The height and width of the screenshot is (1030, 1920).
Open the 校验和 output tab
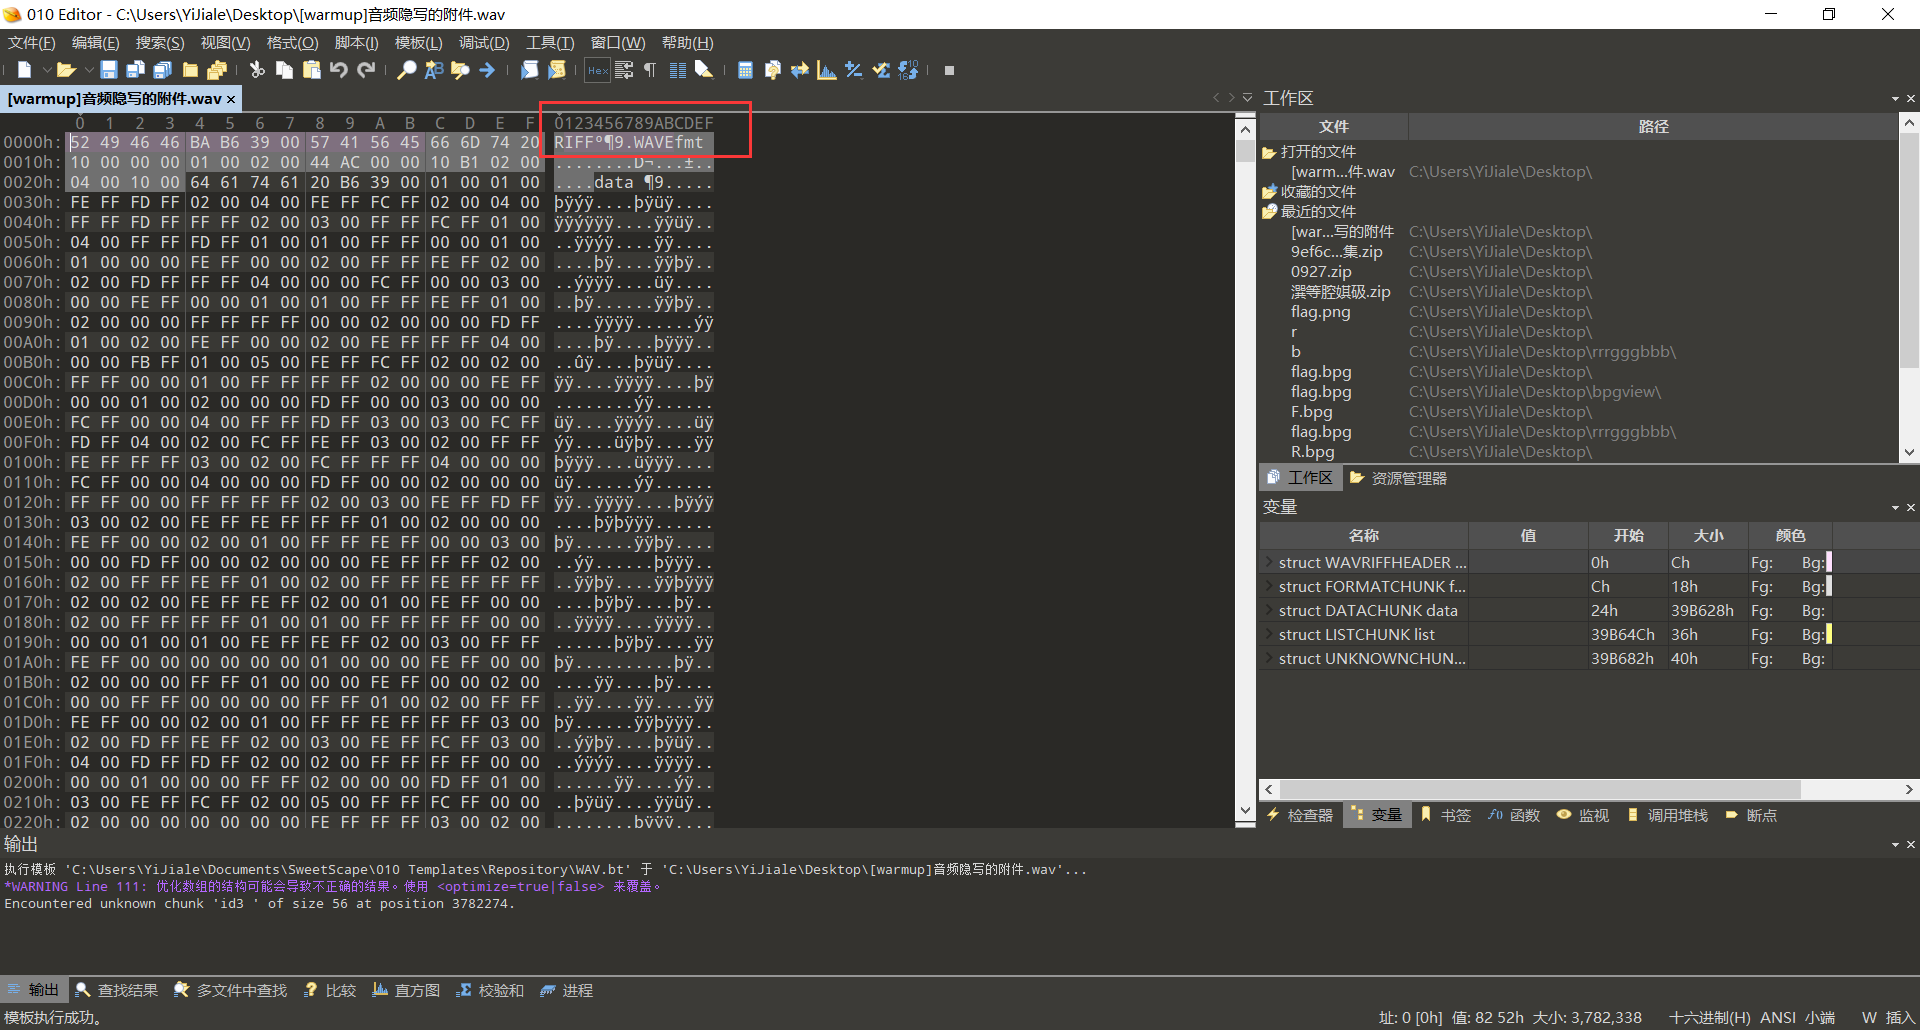(x=490, y=990)
